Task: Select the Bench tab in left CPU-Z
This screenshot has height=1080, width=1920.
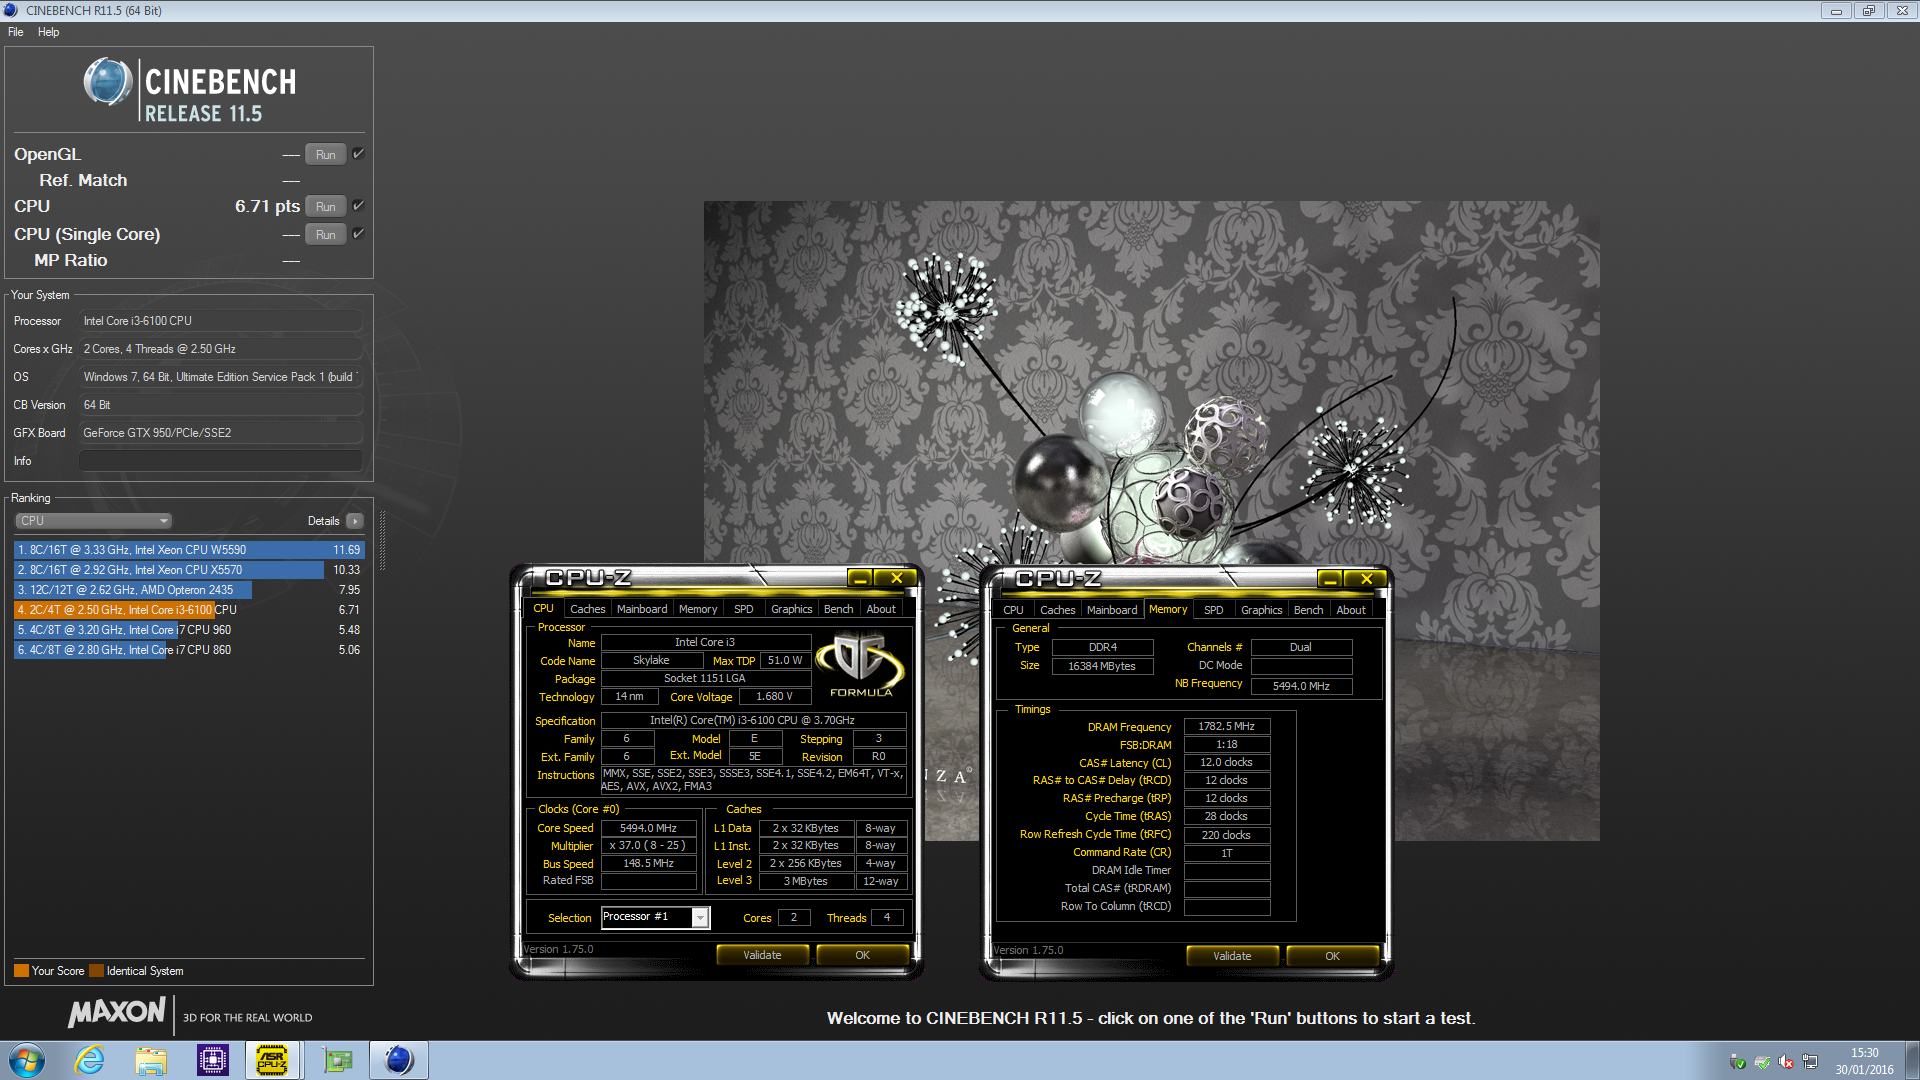Action: (x=838, y=609)
